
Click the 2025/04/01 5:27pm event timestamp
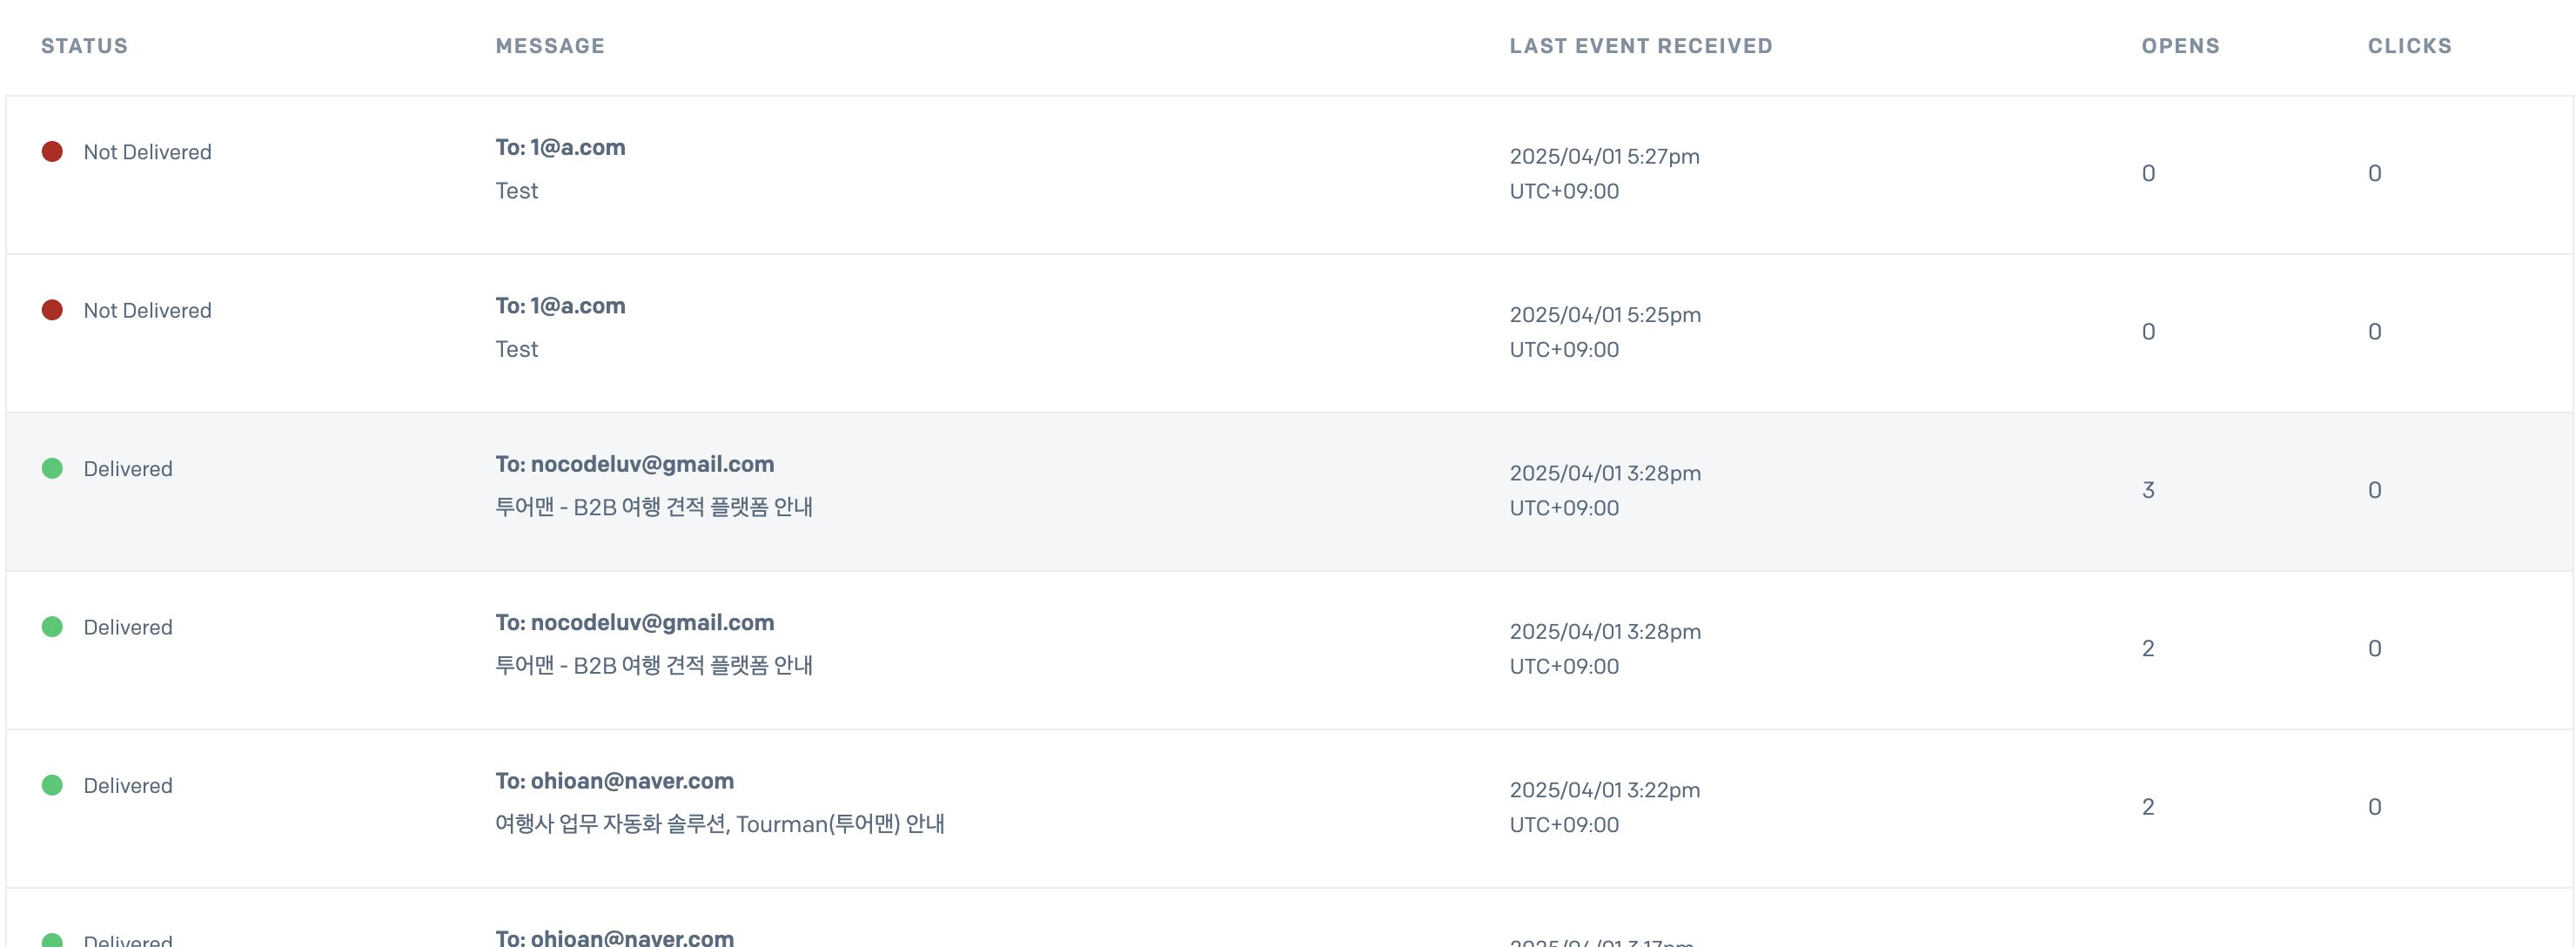pos(1604,156)
